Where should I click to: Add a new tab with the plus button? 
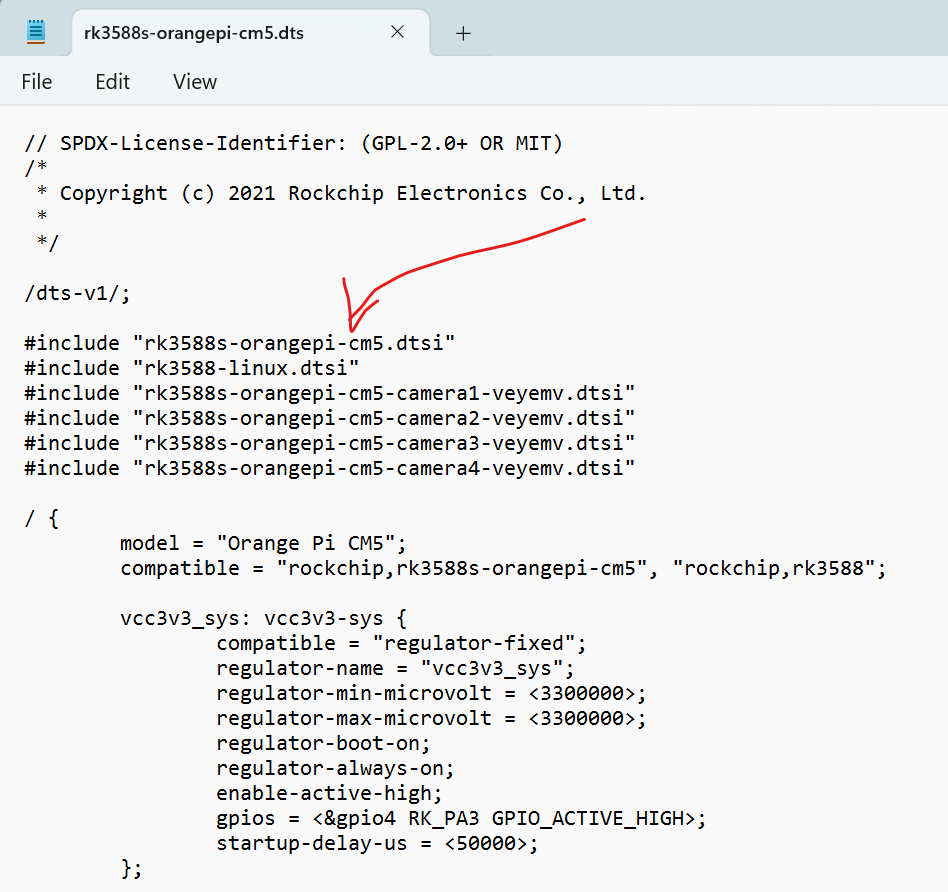(463, 33)
